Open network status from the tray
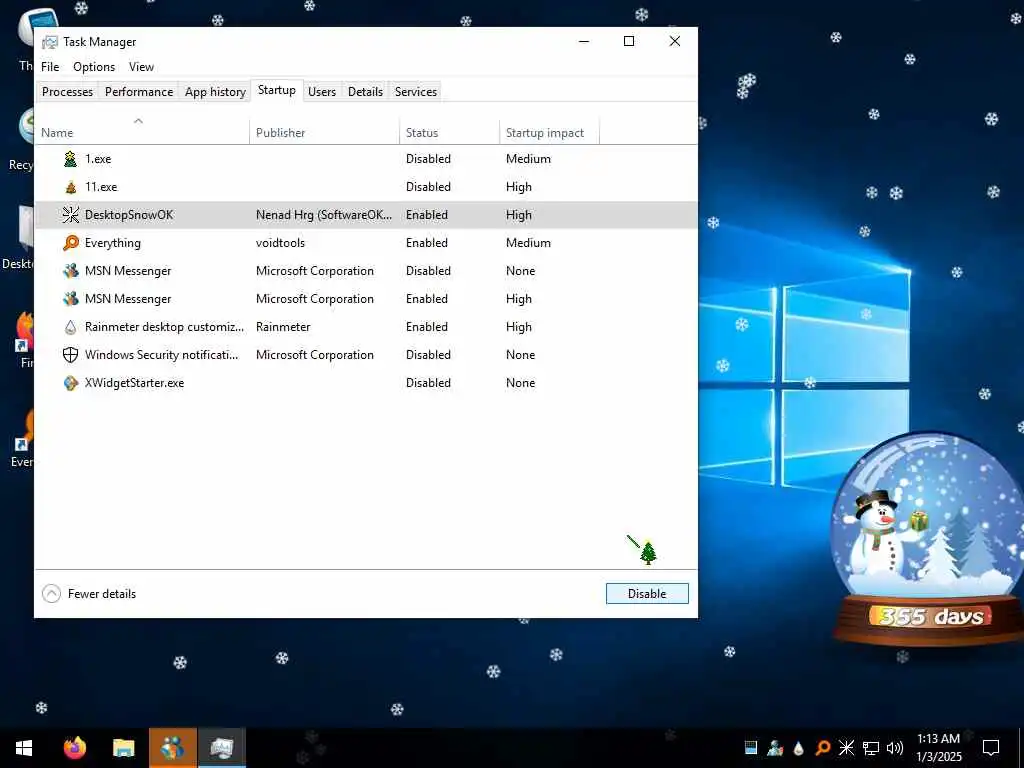This screenshot has height=768, width=1024. [871, 748]
